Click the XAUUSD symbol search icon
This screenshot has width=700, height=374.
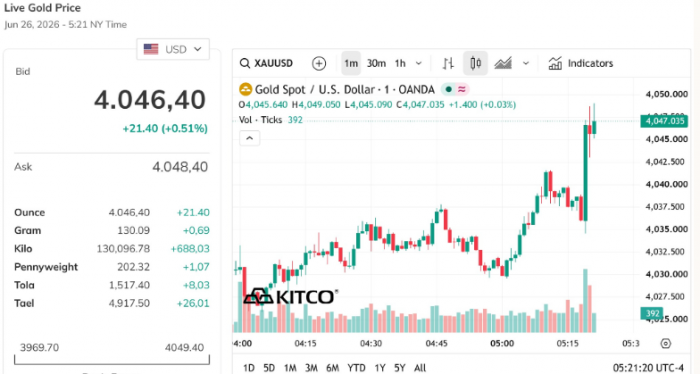coord(245,63)
